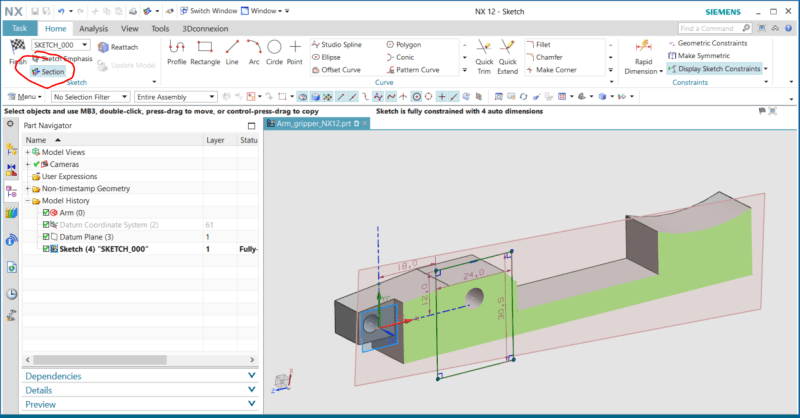Choose the Studio Spline tool
Screen dimensions: 800x418
click(337, 45)
